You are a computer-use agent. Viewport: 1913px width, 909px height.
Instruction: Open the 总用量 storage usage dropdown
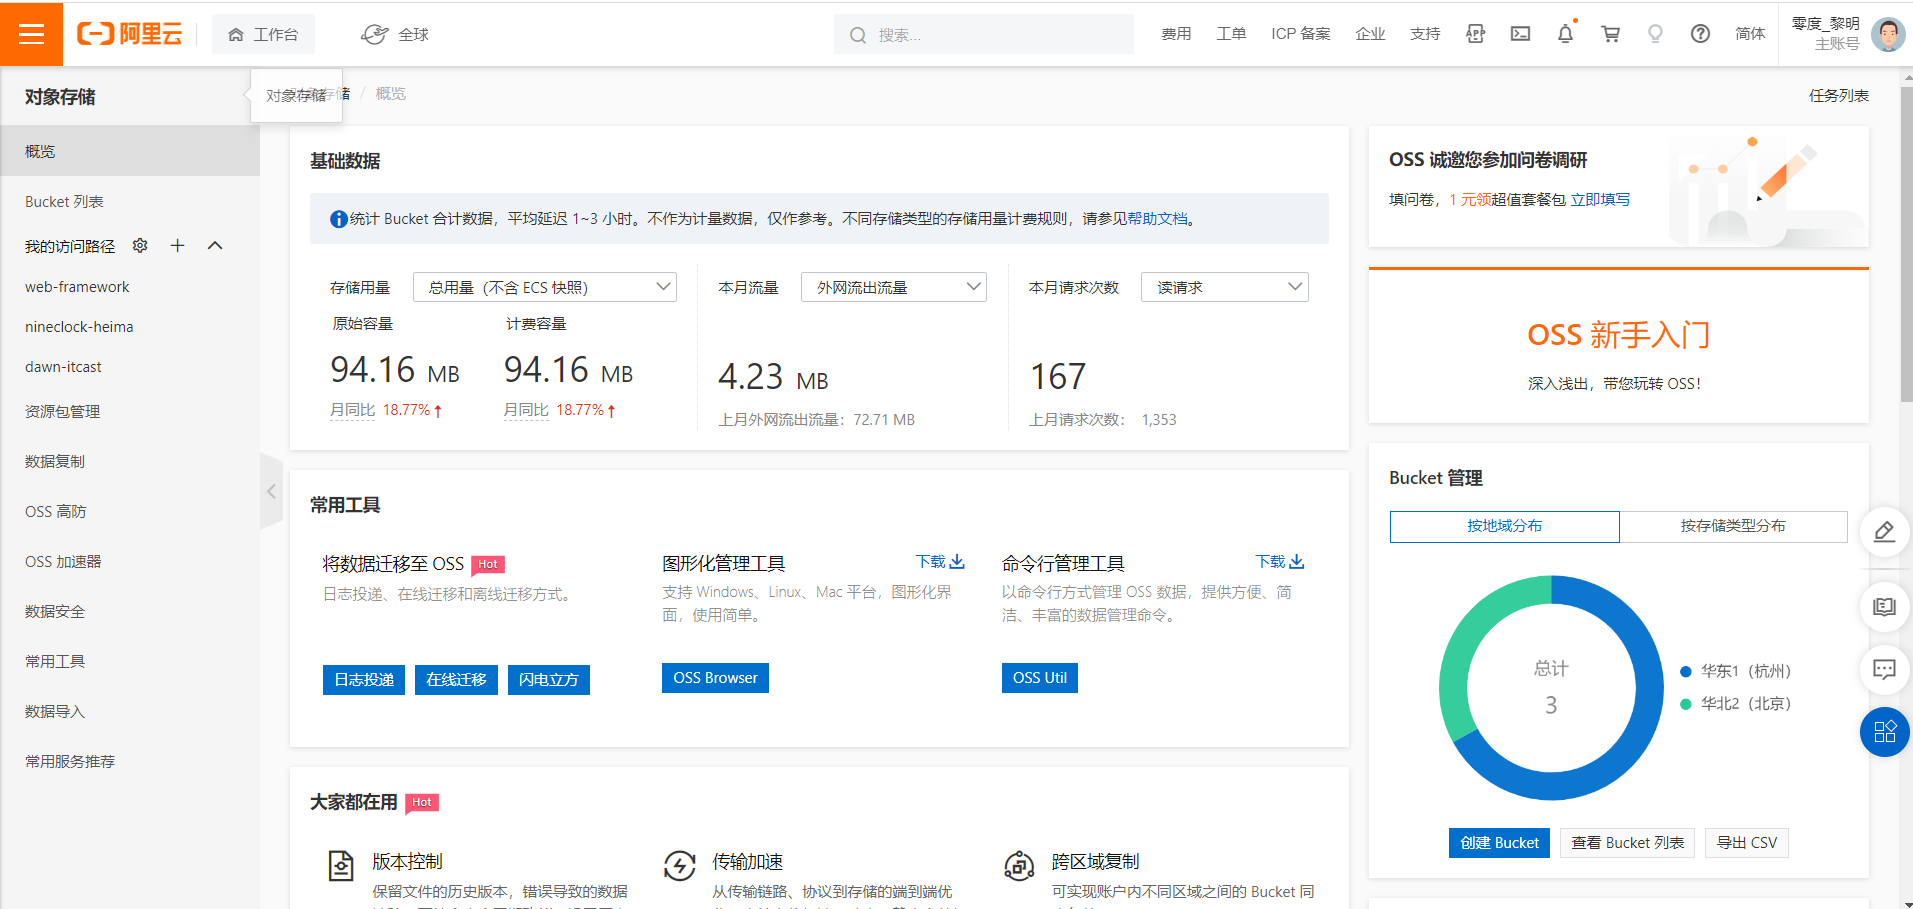(x=545, y=288)
